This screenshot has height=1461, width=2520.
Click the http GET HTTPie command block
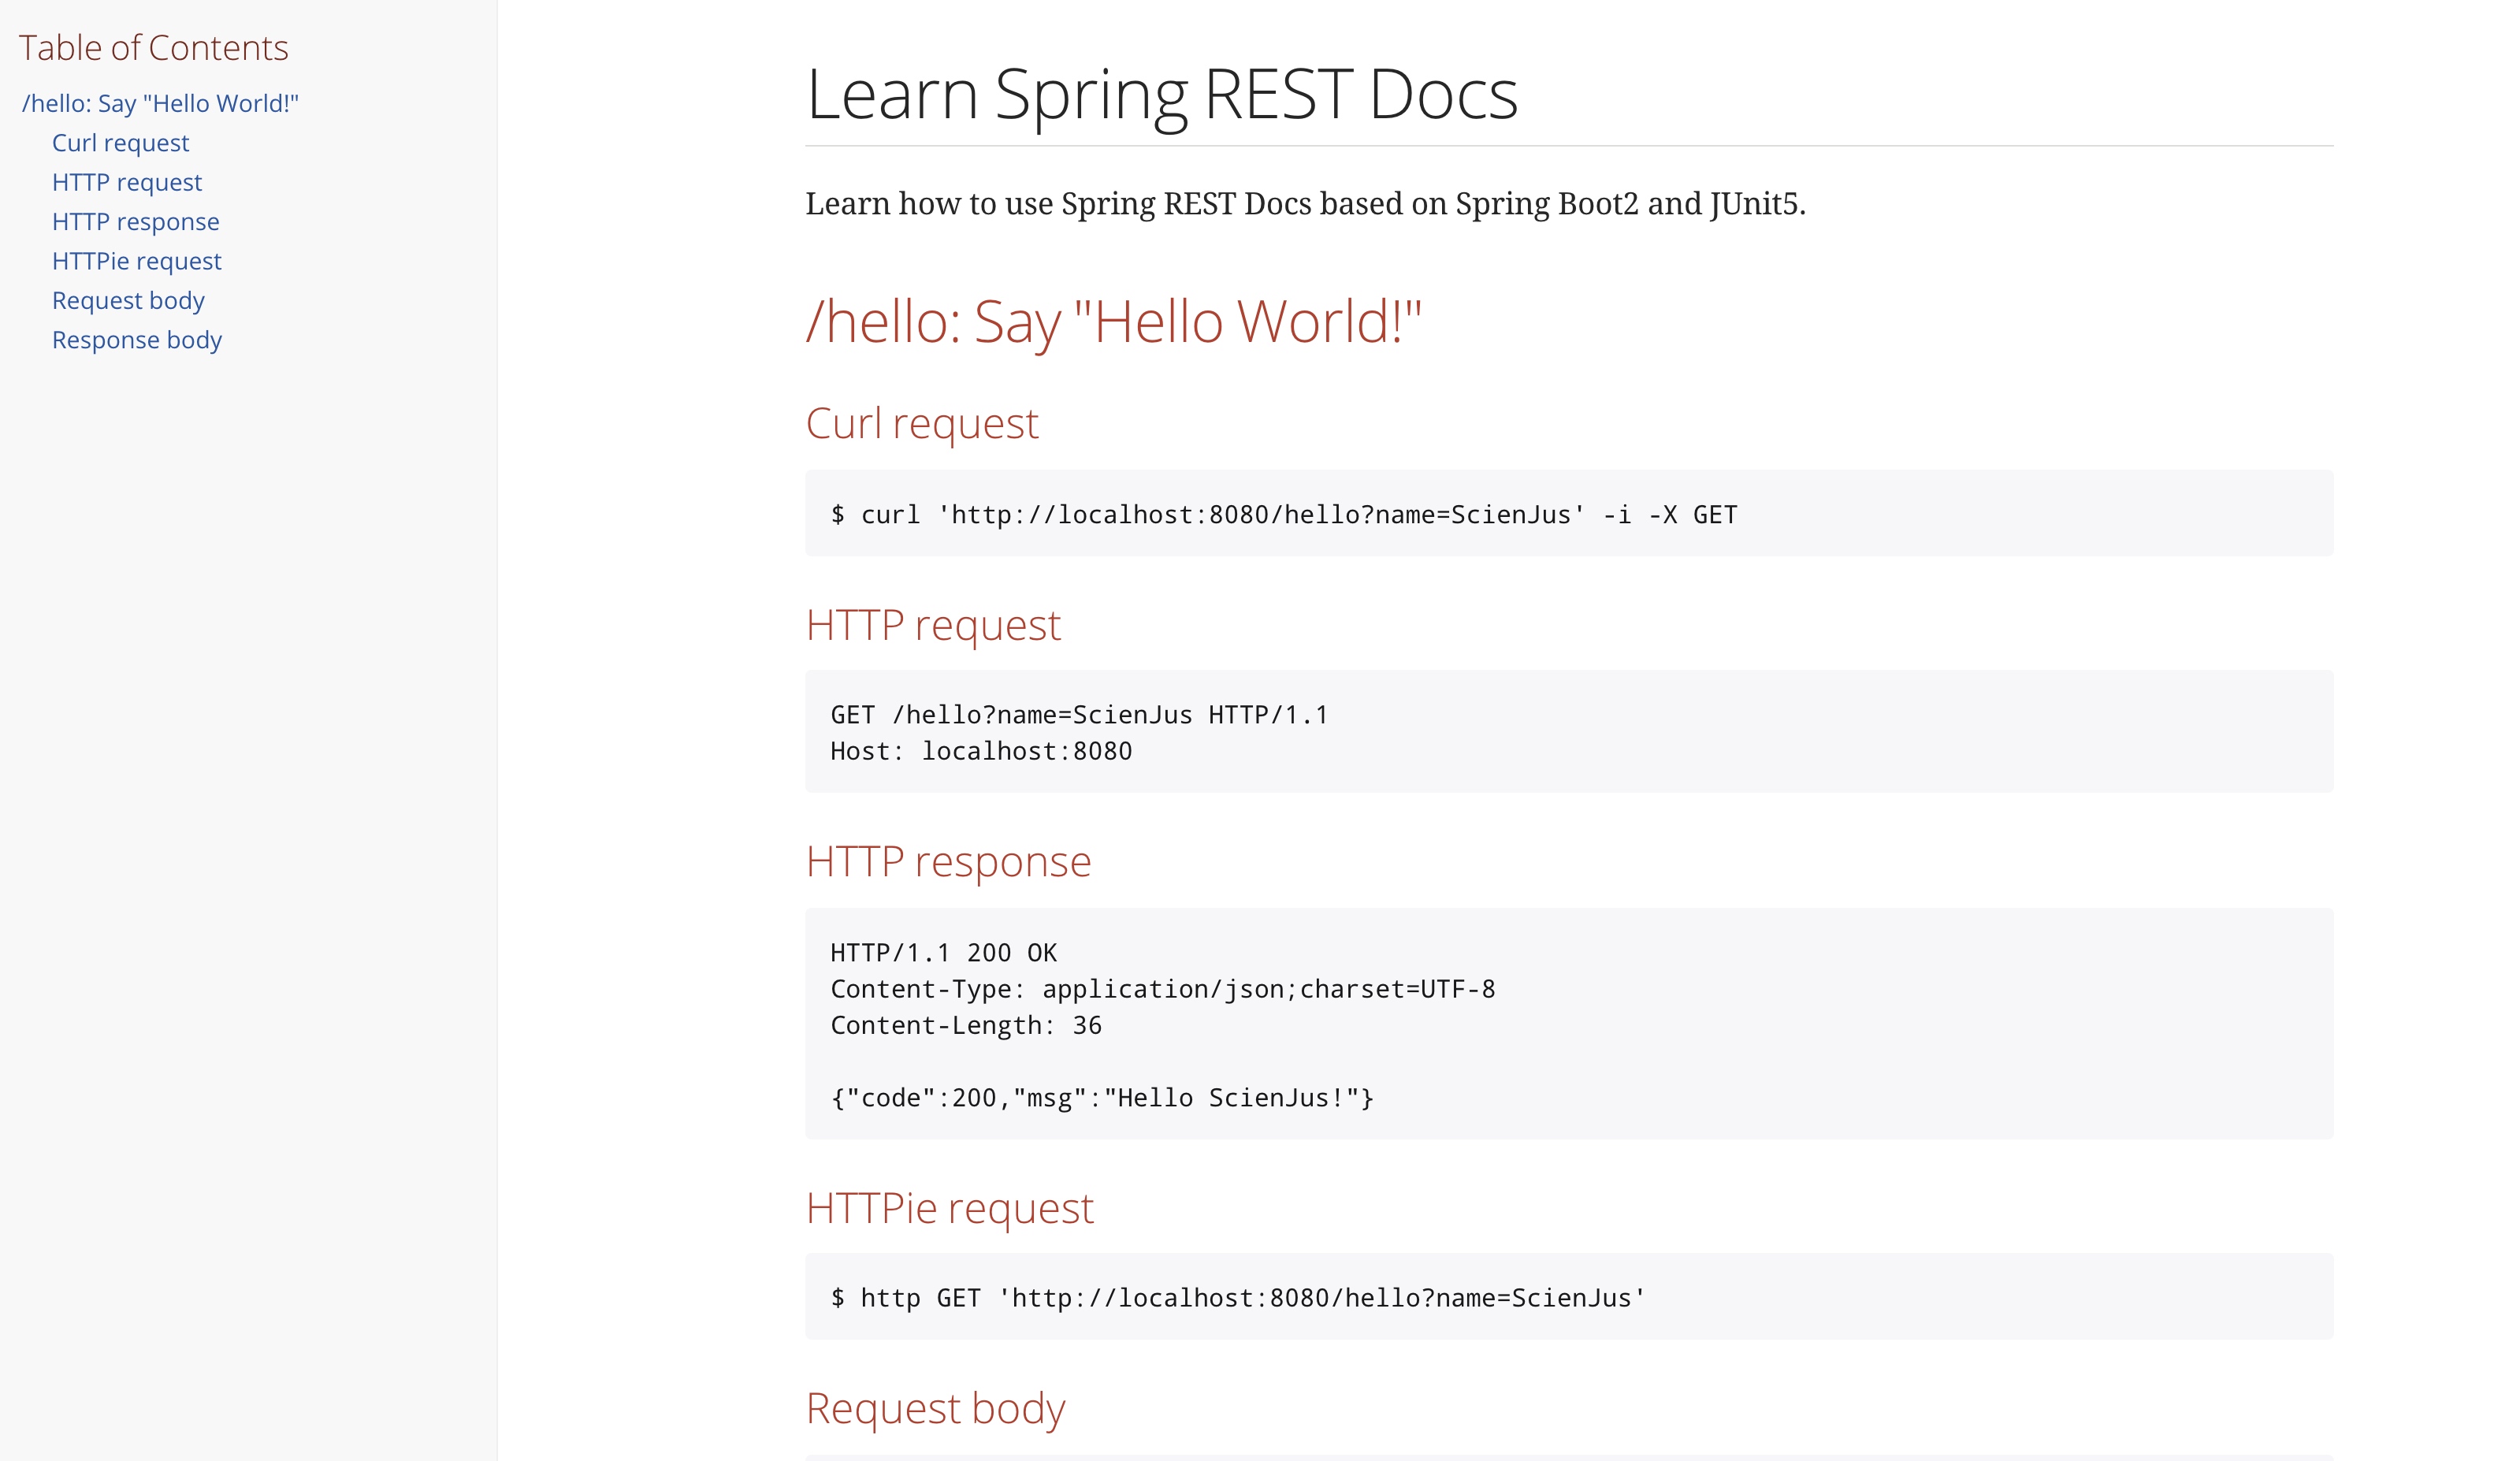click(x=1569, y=1297)
